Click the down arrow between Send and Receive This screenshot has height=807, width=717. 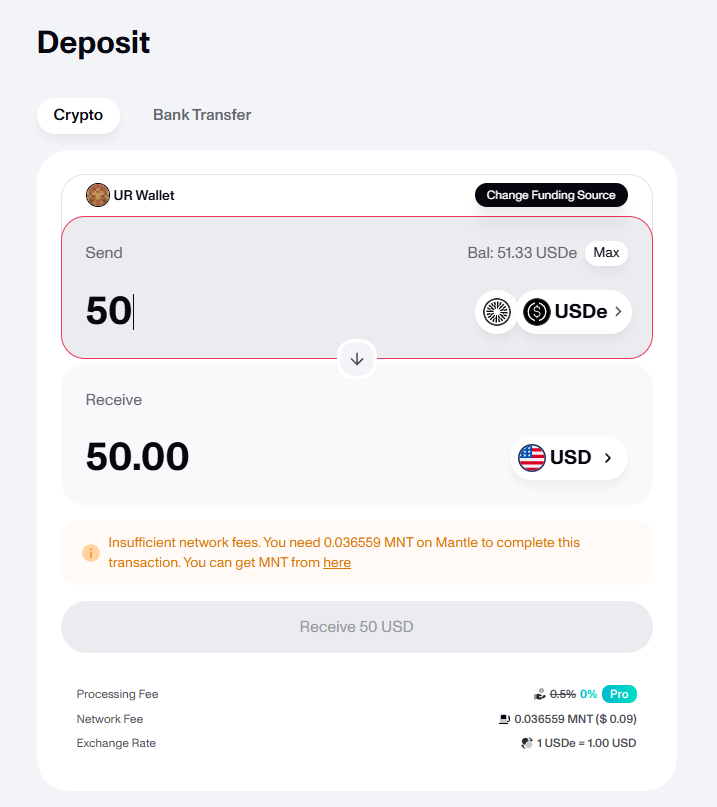(x=357, y=358)
